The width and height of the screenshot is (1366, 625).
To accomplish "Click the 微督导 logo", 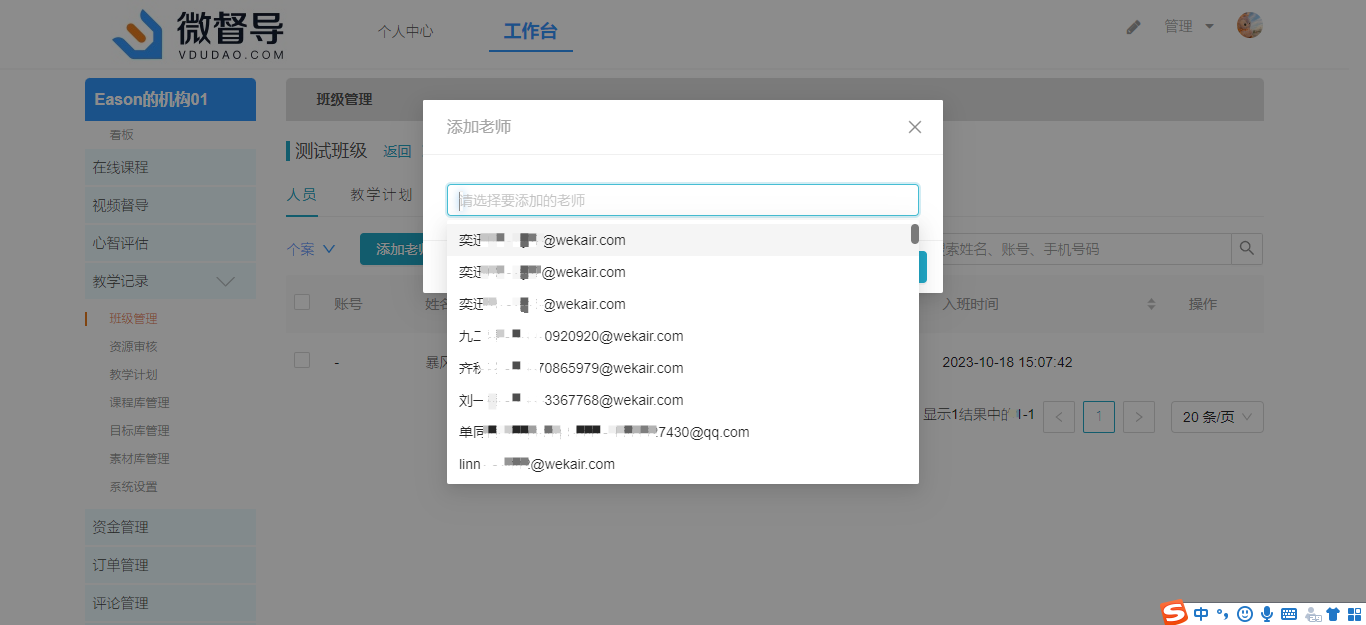I will tap(198, 33).
